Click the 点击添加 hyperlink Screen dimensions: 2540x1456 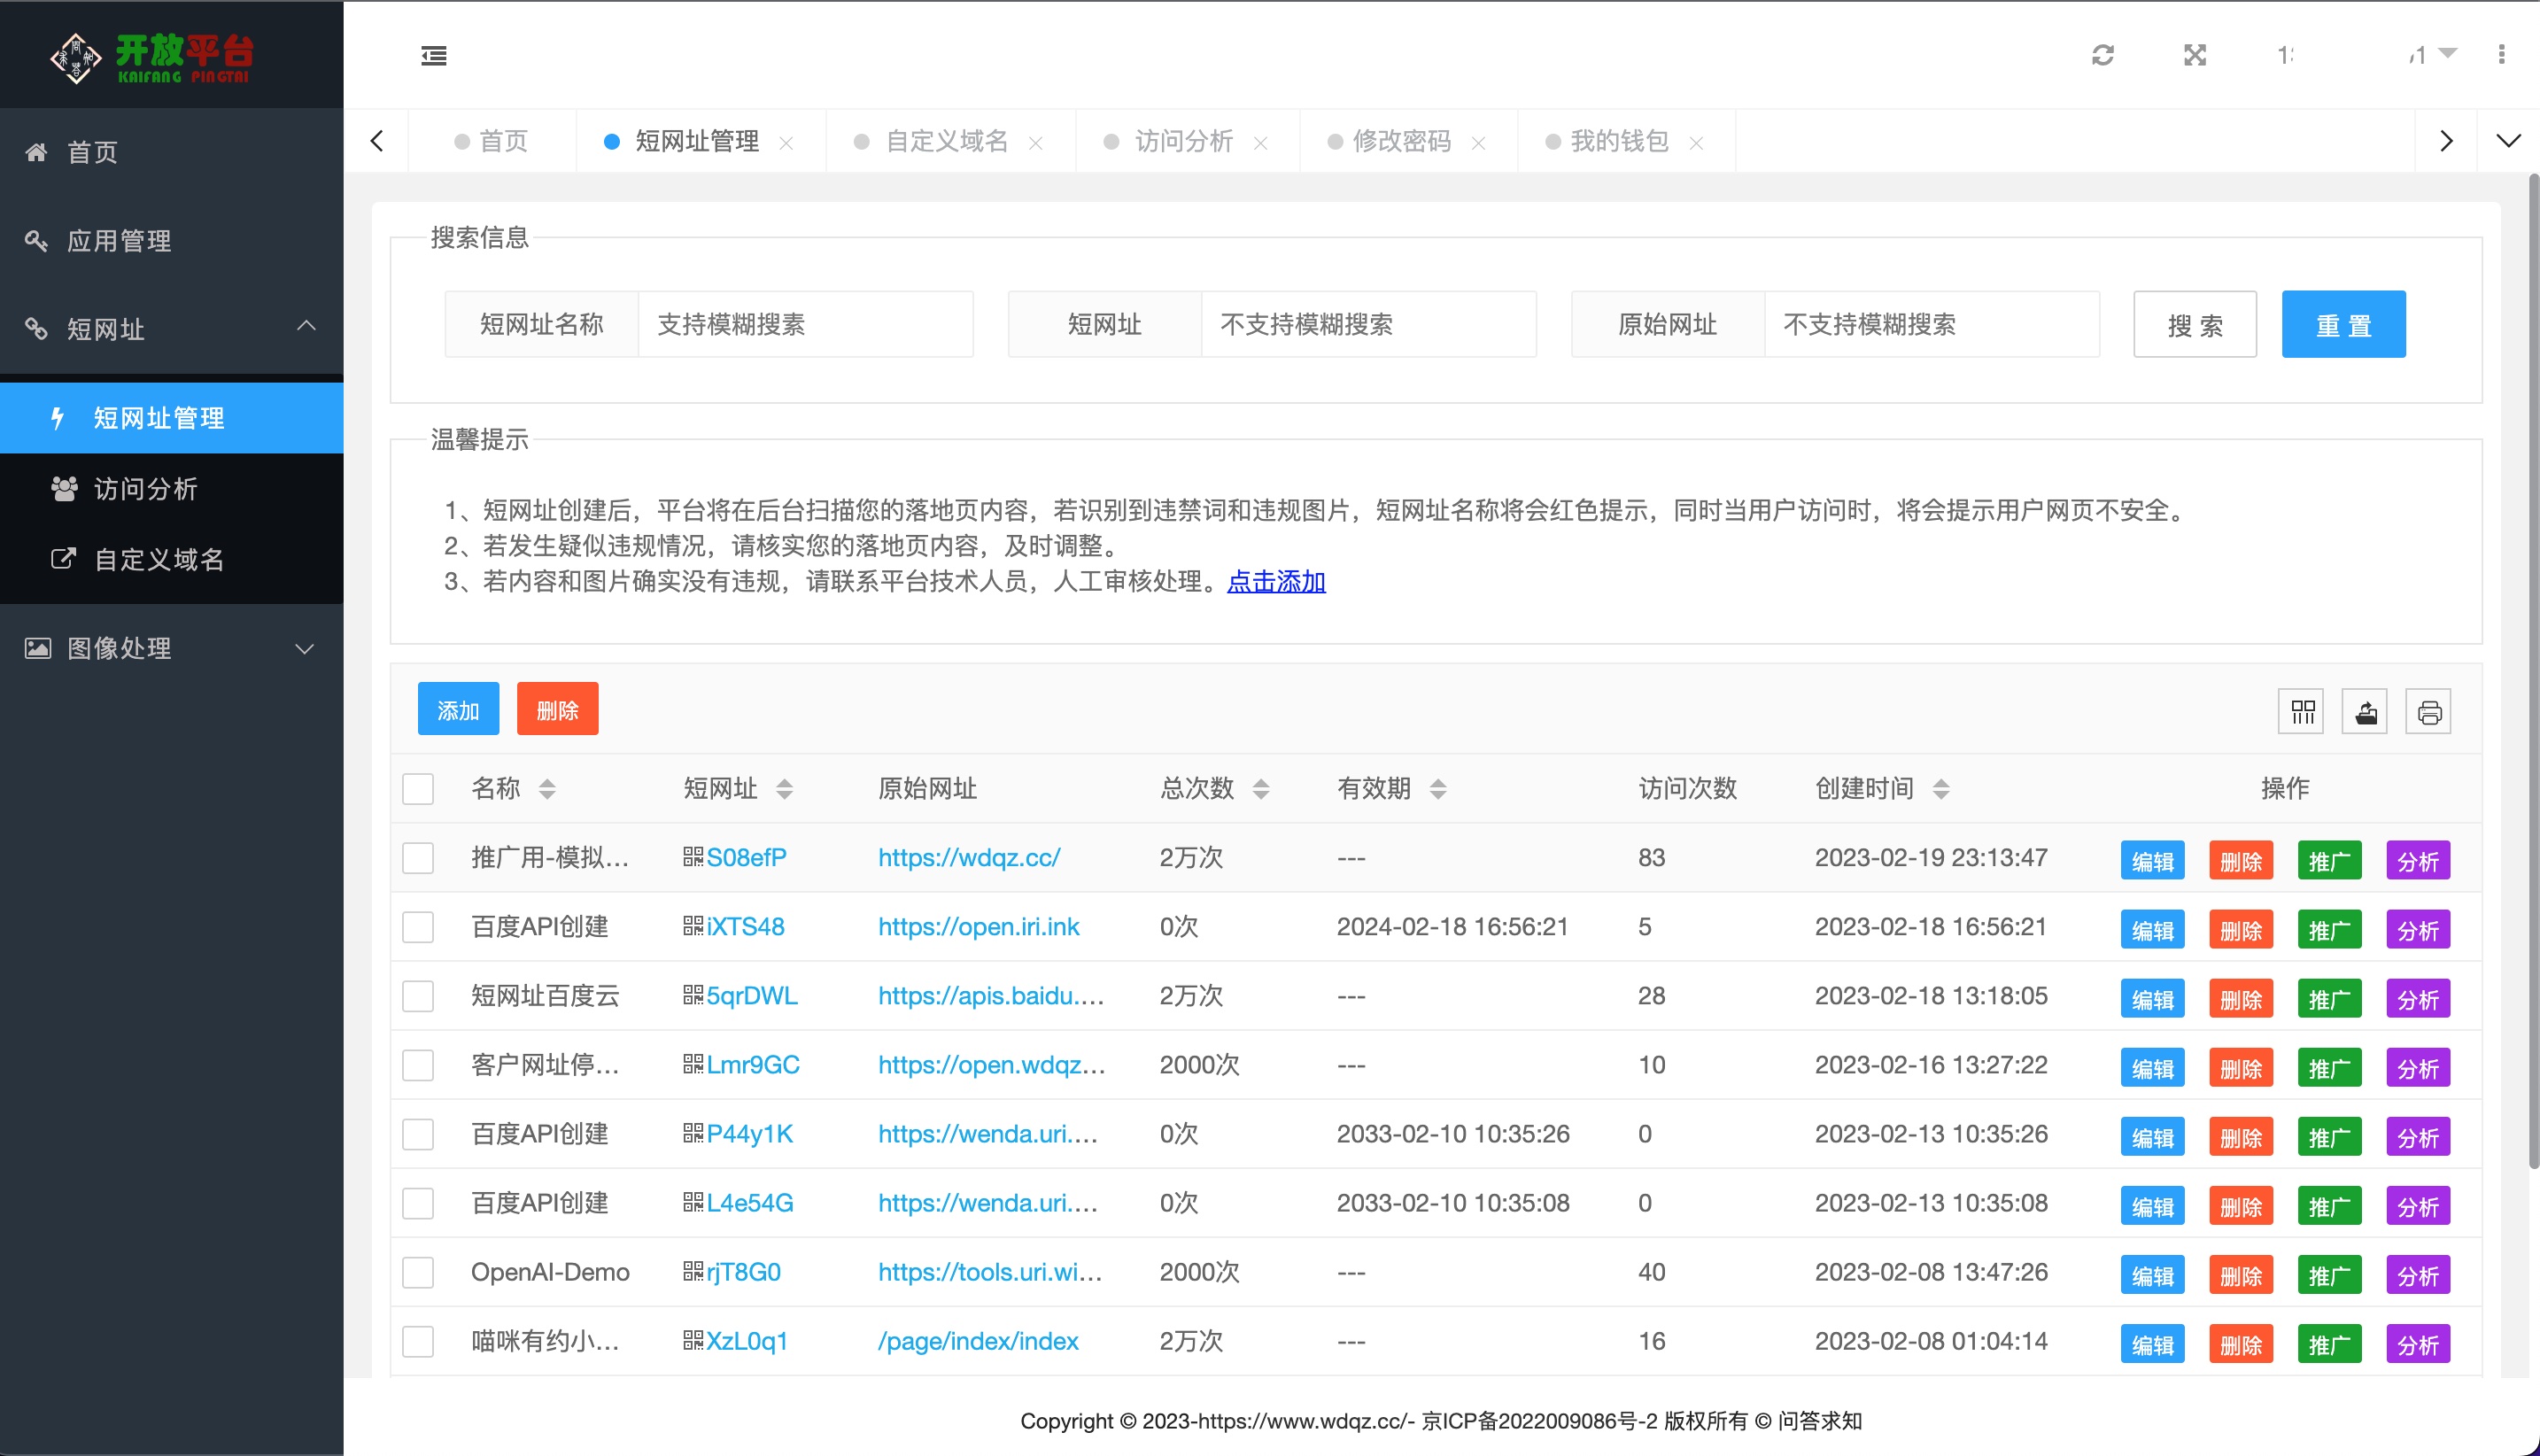1276,582
